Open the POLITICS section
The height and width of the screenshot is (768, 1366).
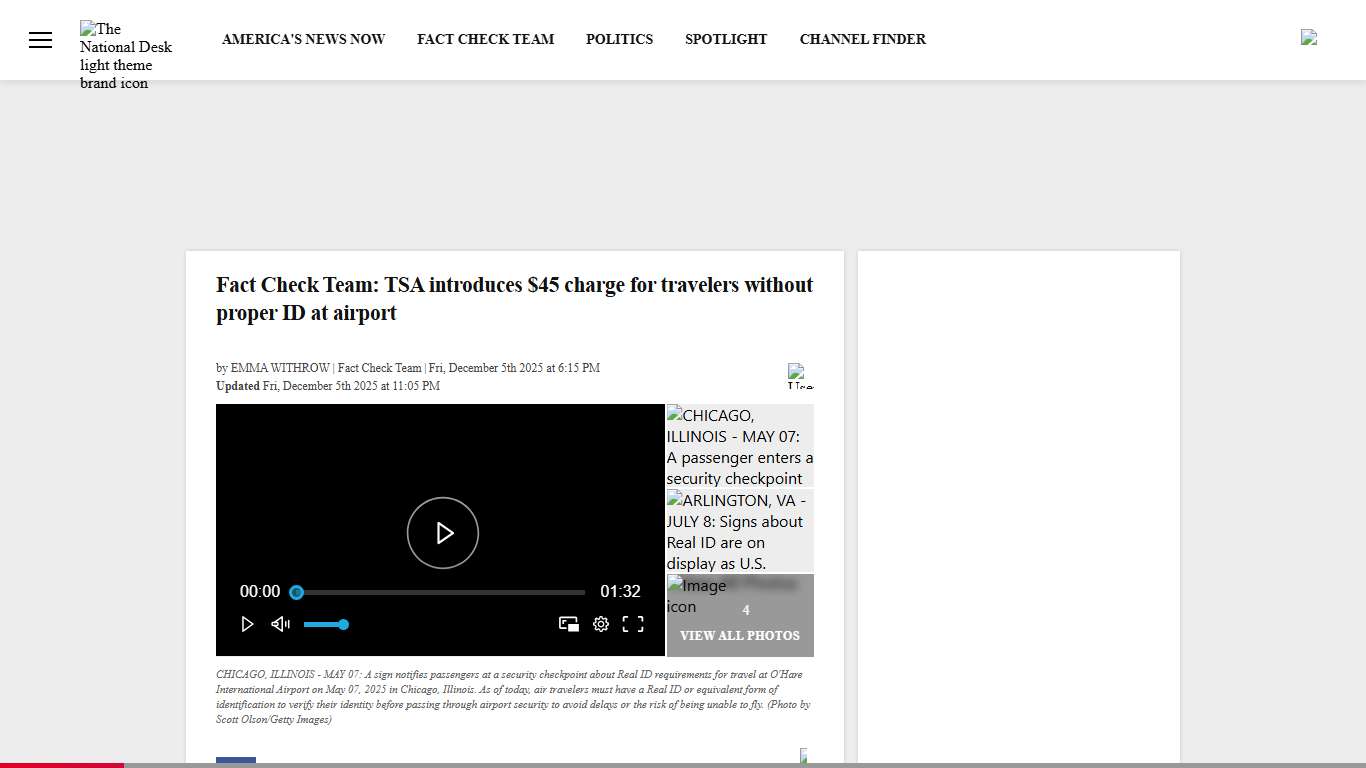click(619, 39)
